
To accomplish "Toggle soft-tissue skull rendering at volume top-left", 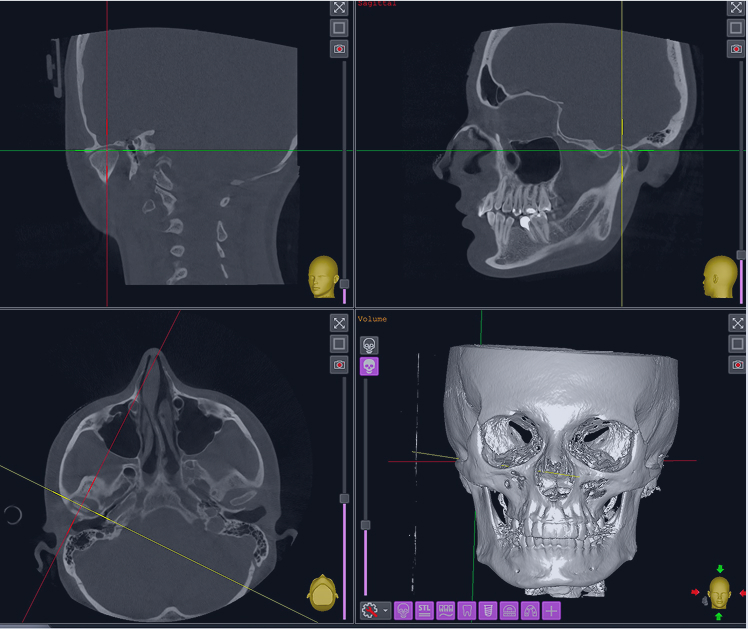I will click(x=369, y=344).
